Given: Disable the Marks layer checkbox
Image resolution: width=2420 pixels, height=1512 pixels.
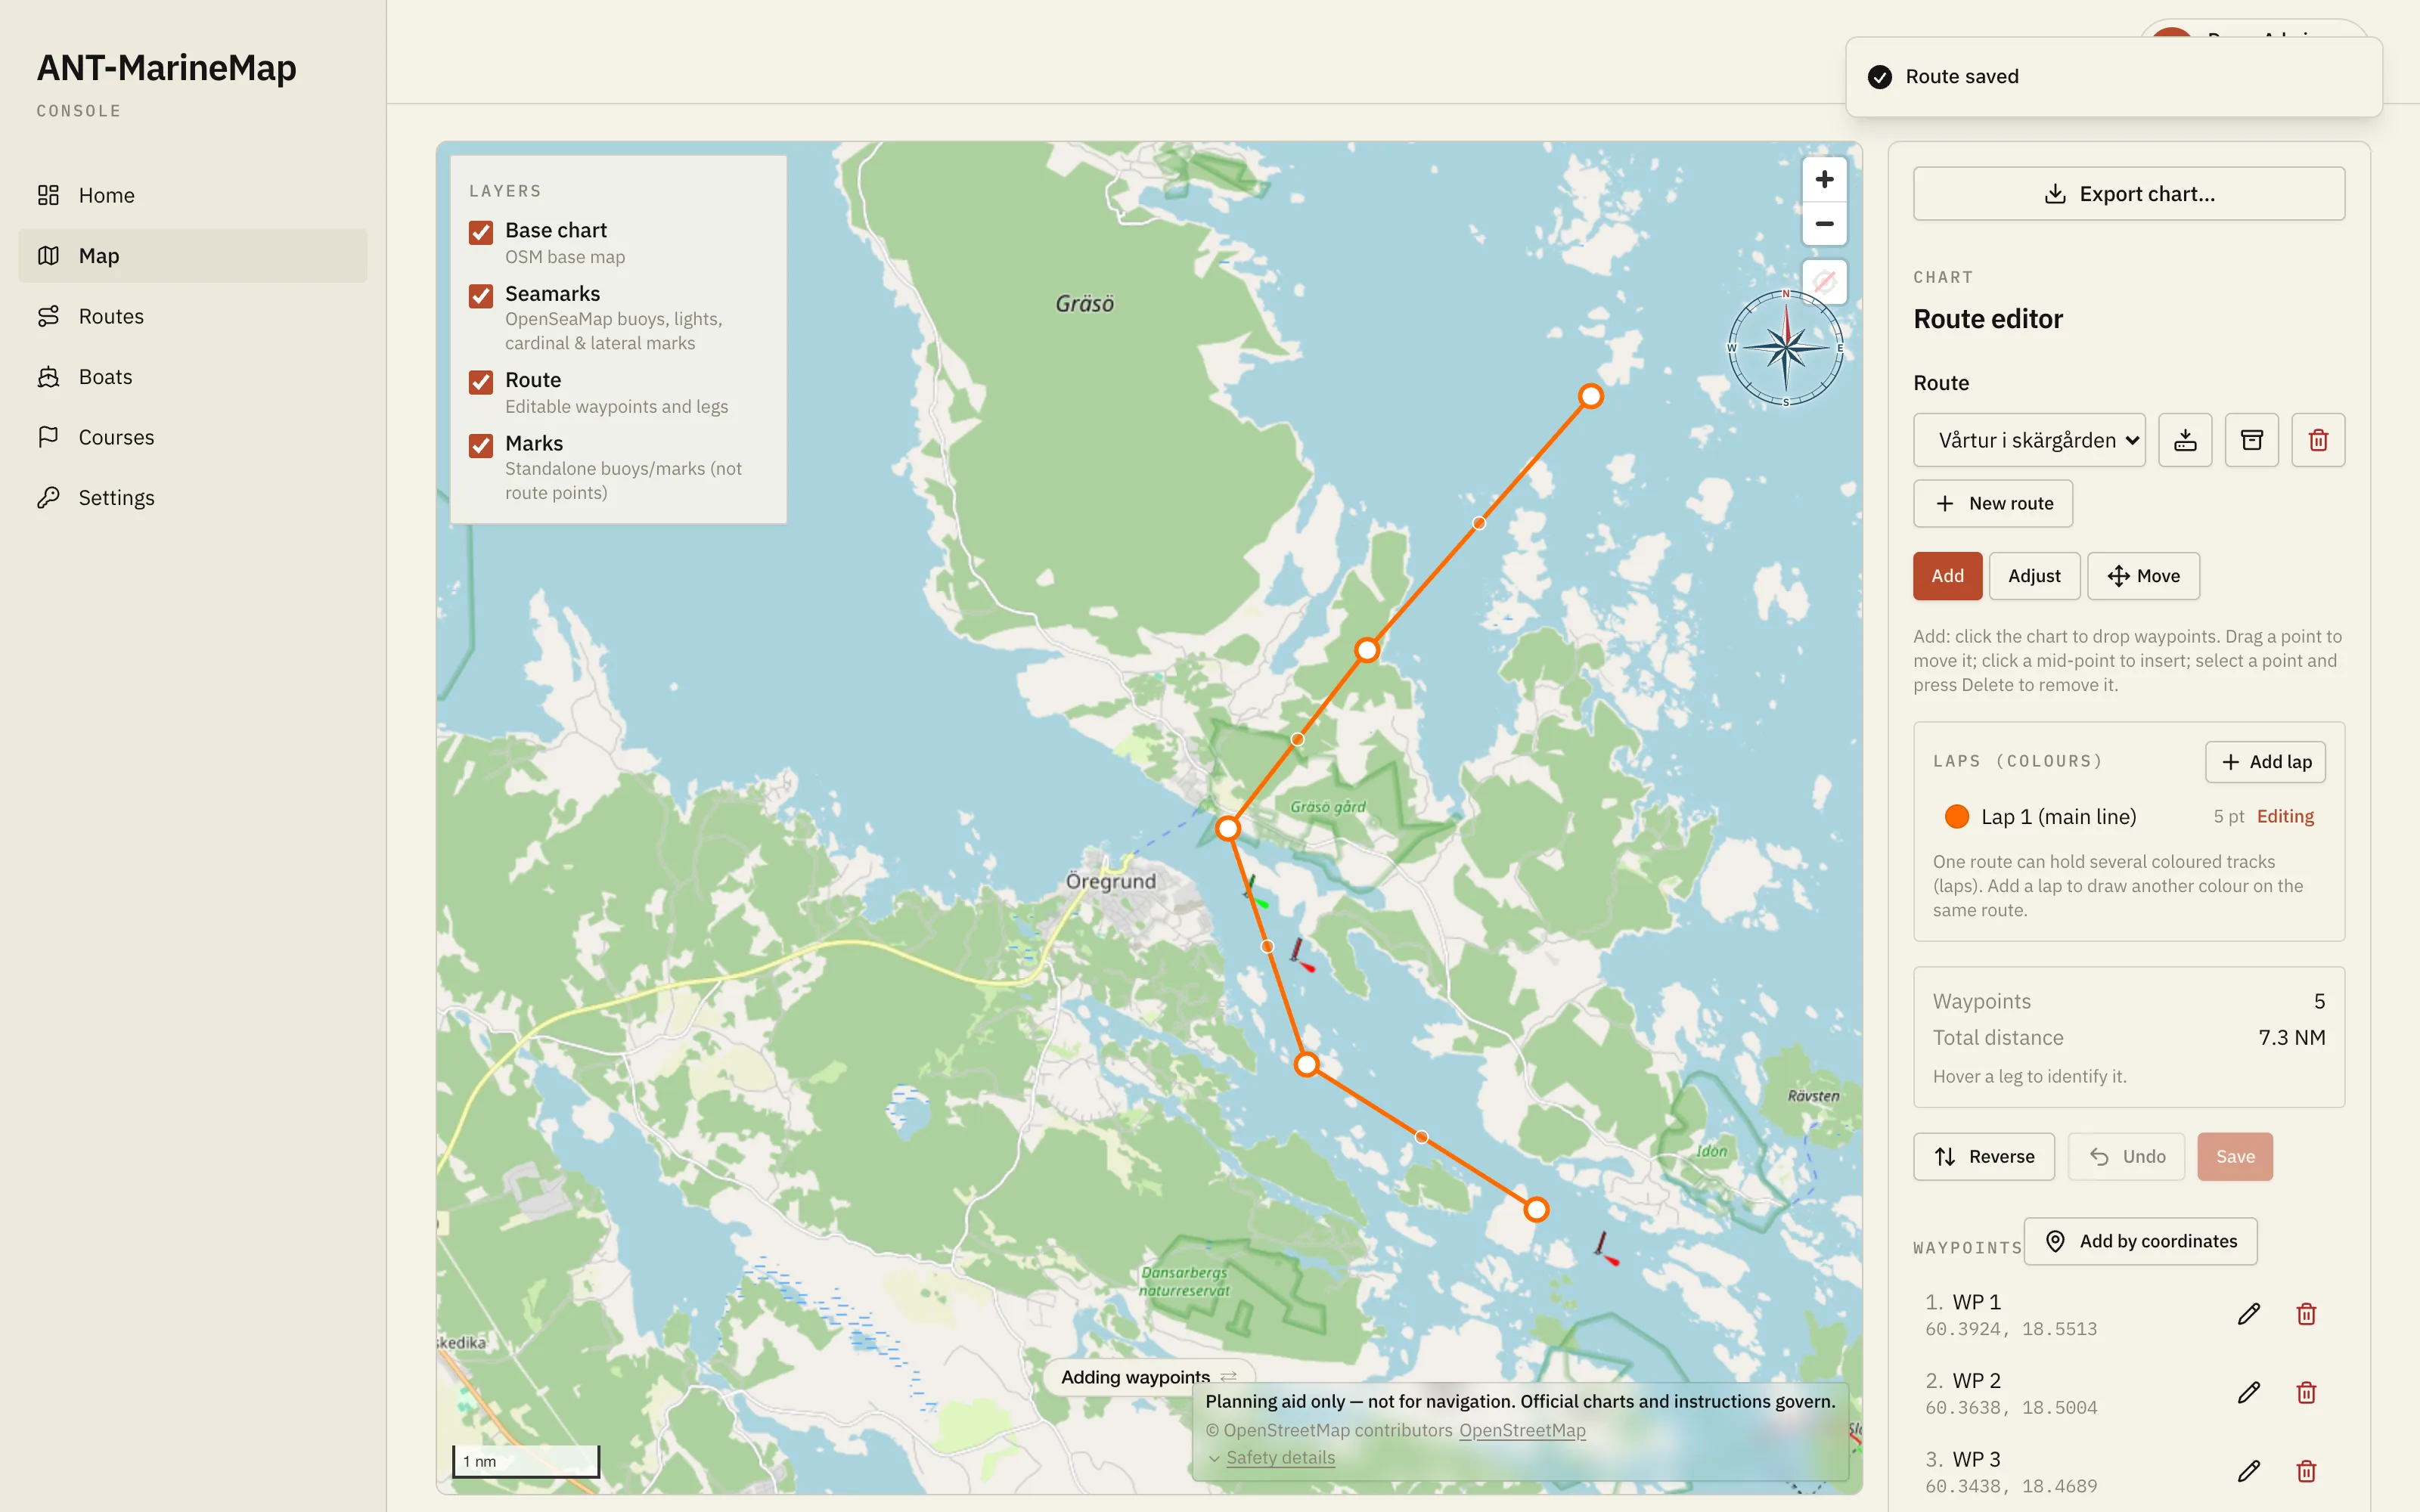Looking at the screenshot, I should click(x=481, y=445).
